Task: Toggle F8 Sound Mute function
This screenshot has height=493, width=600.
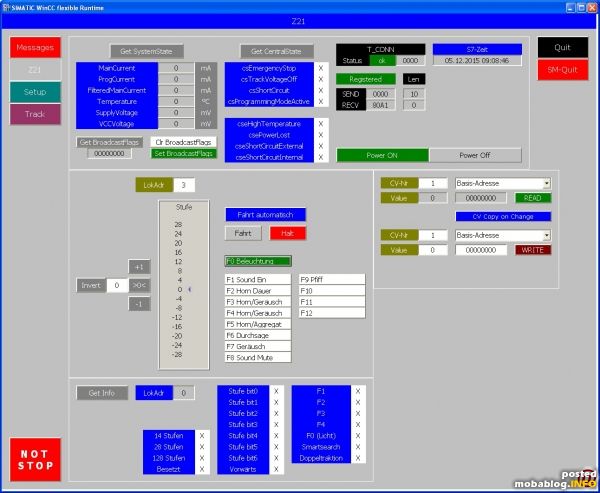Action: (258, 358)
